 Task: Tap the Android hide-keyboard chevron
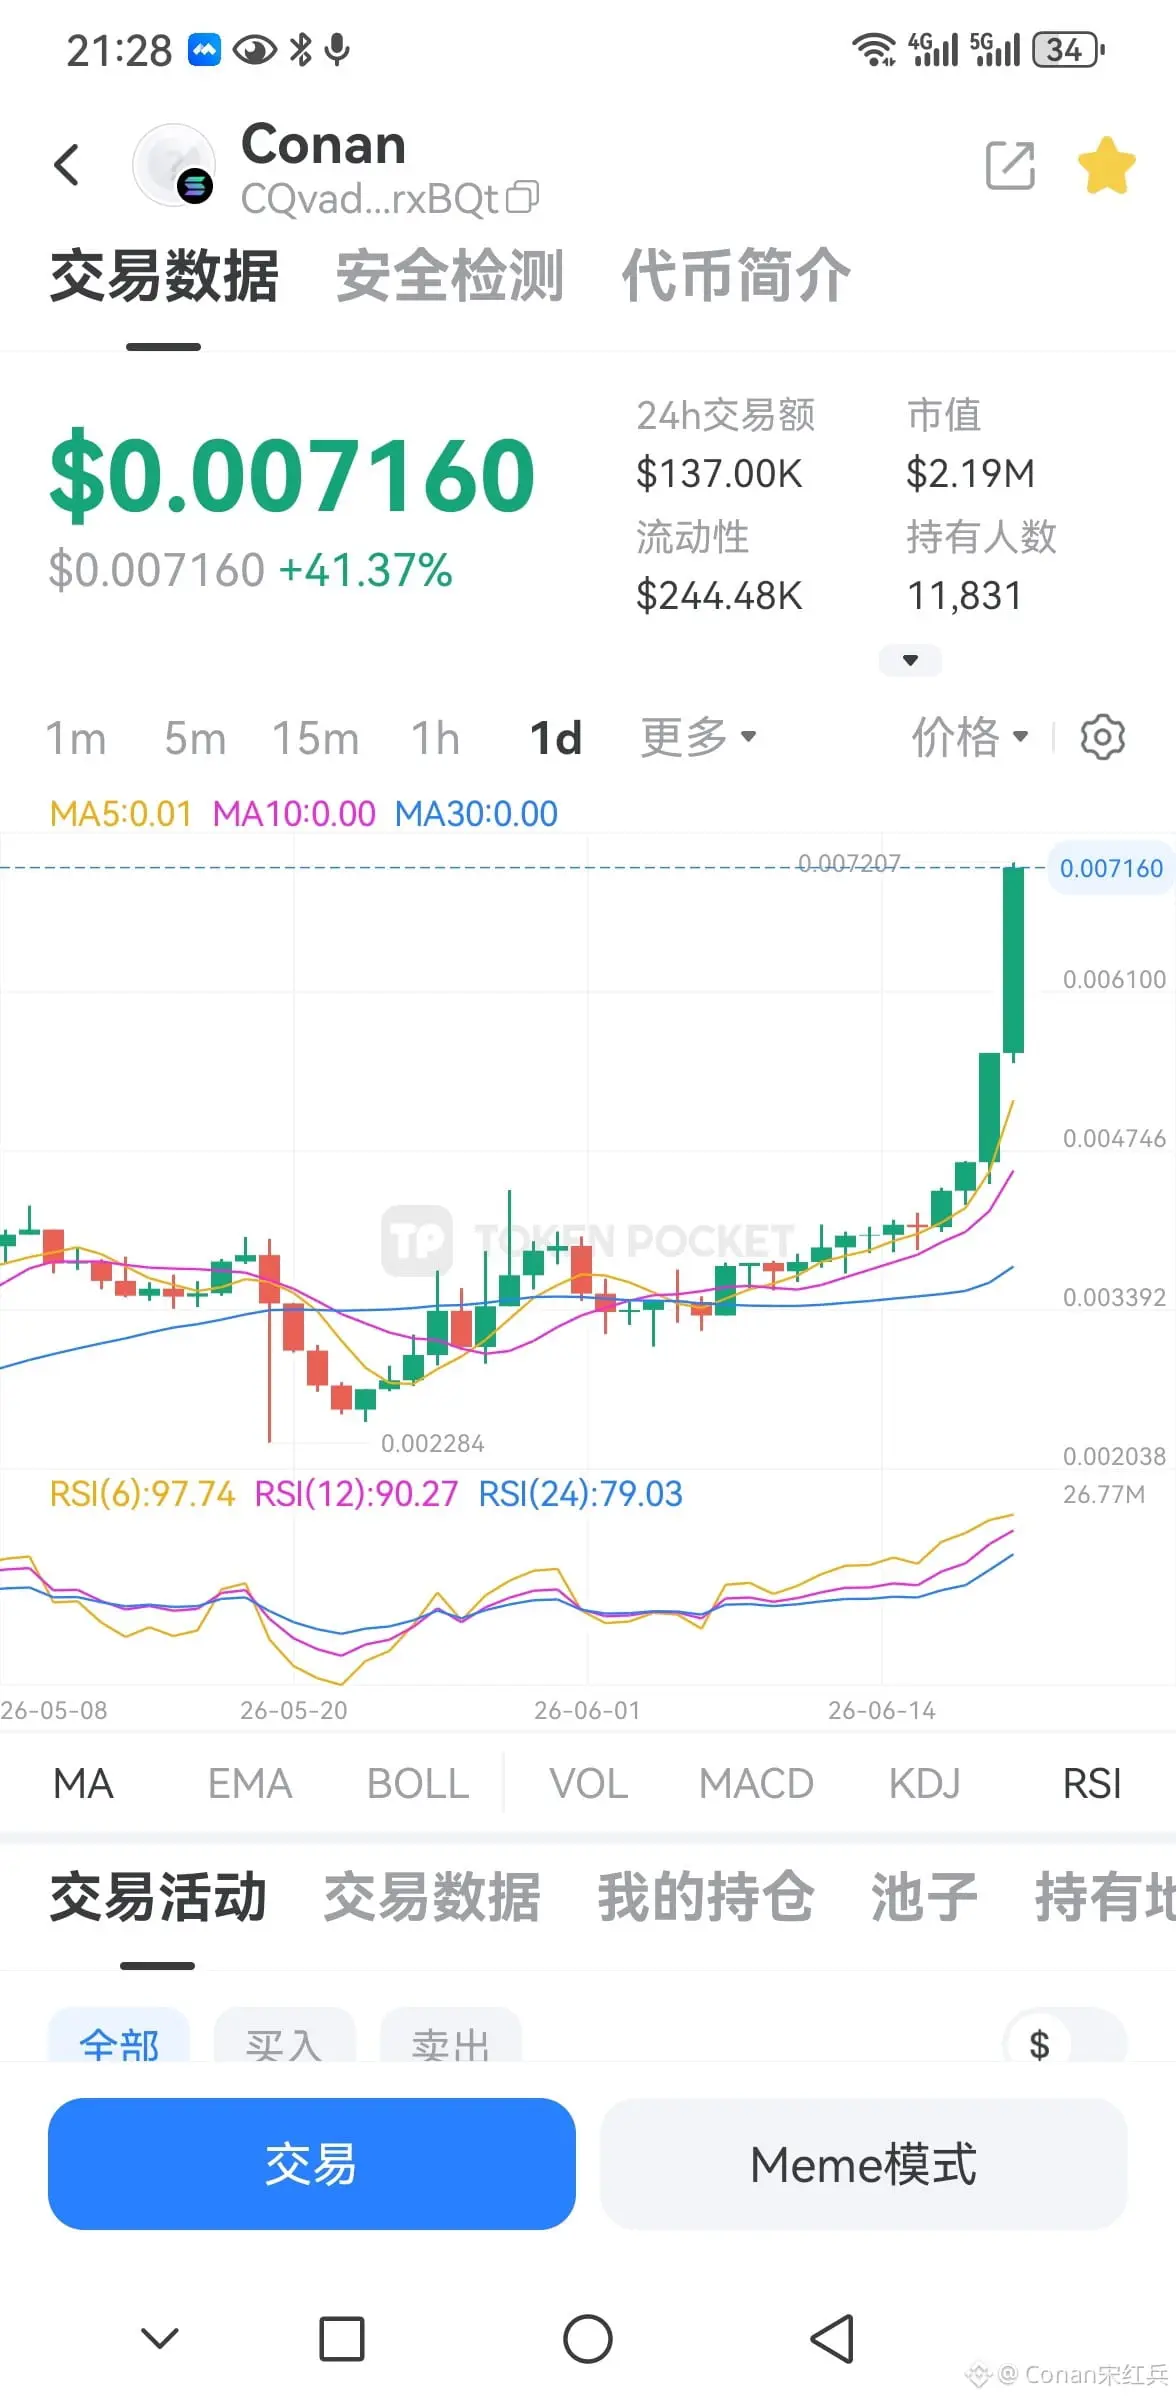[x=160, y=2338]
